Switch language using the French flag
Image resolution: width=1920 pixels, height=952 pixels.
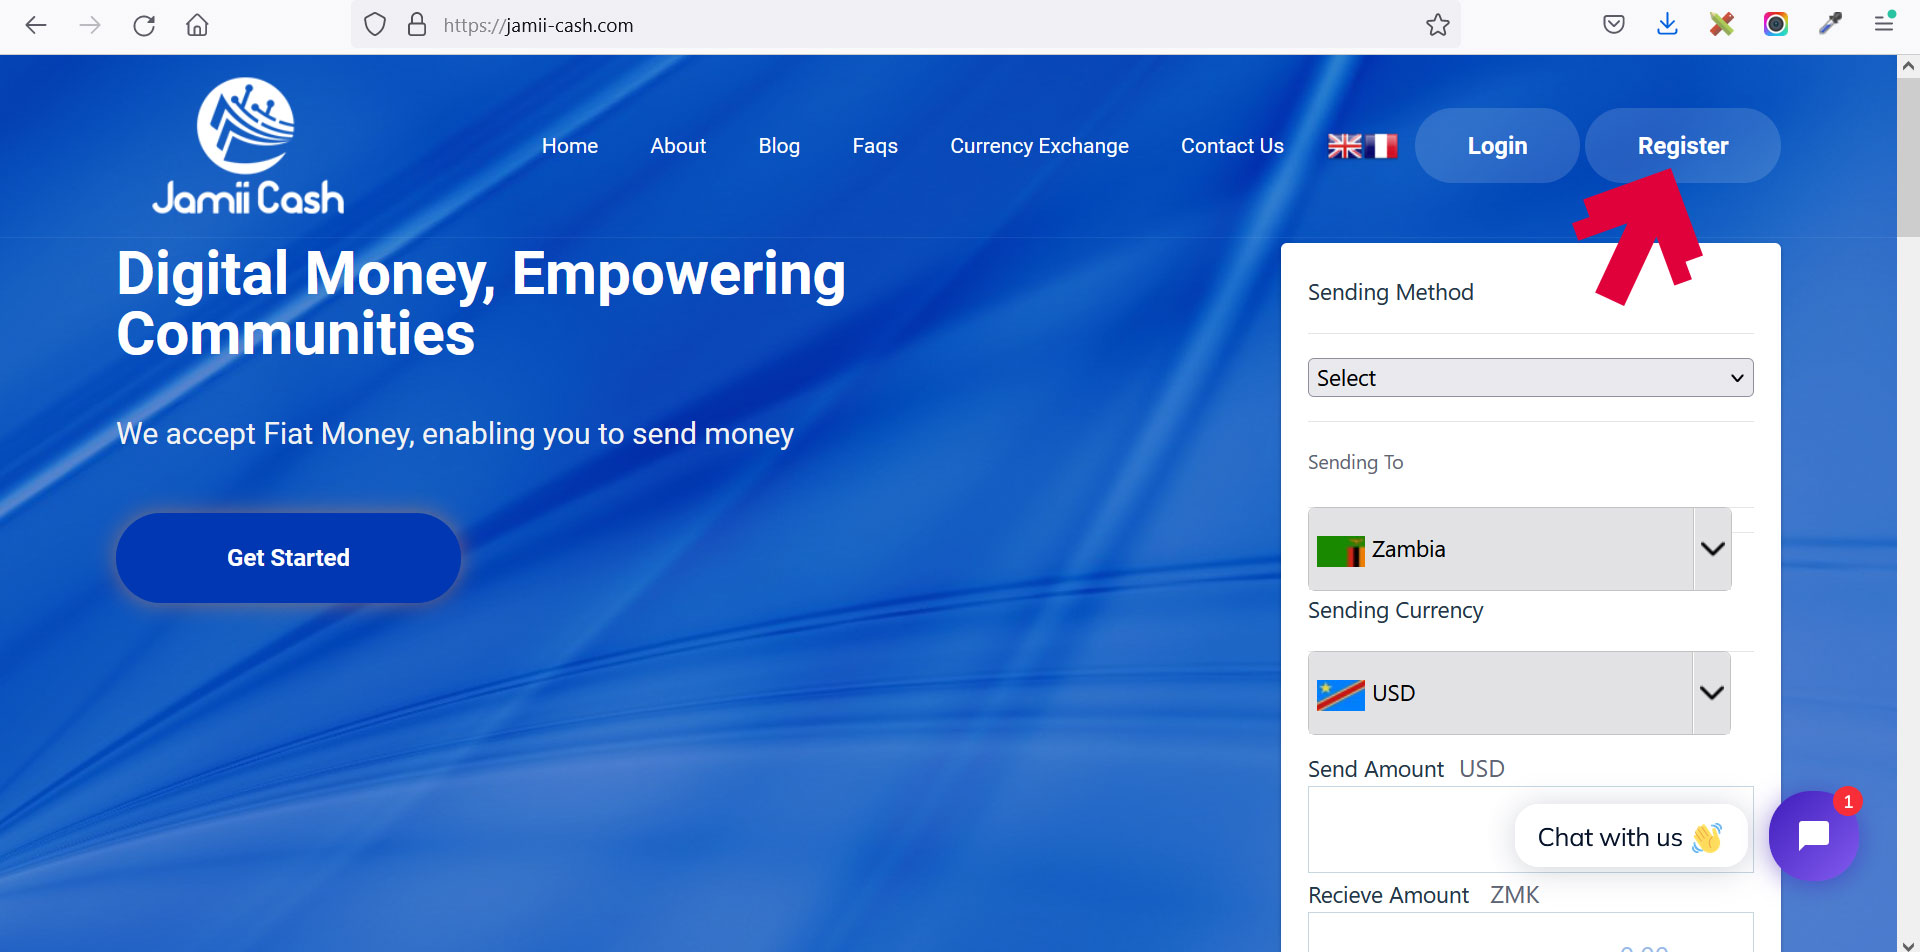(1382, 146)
